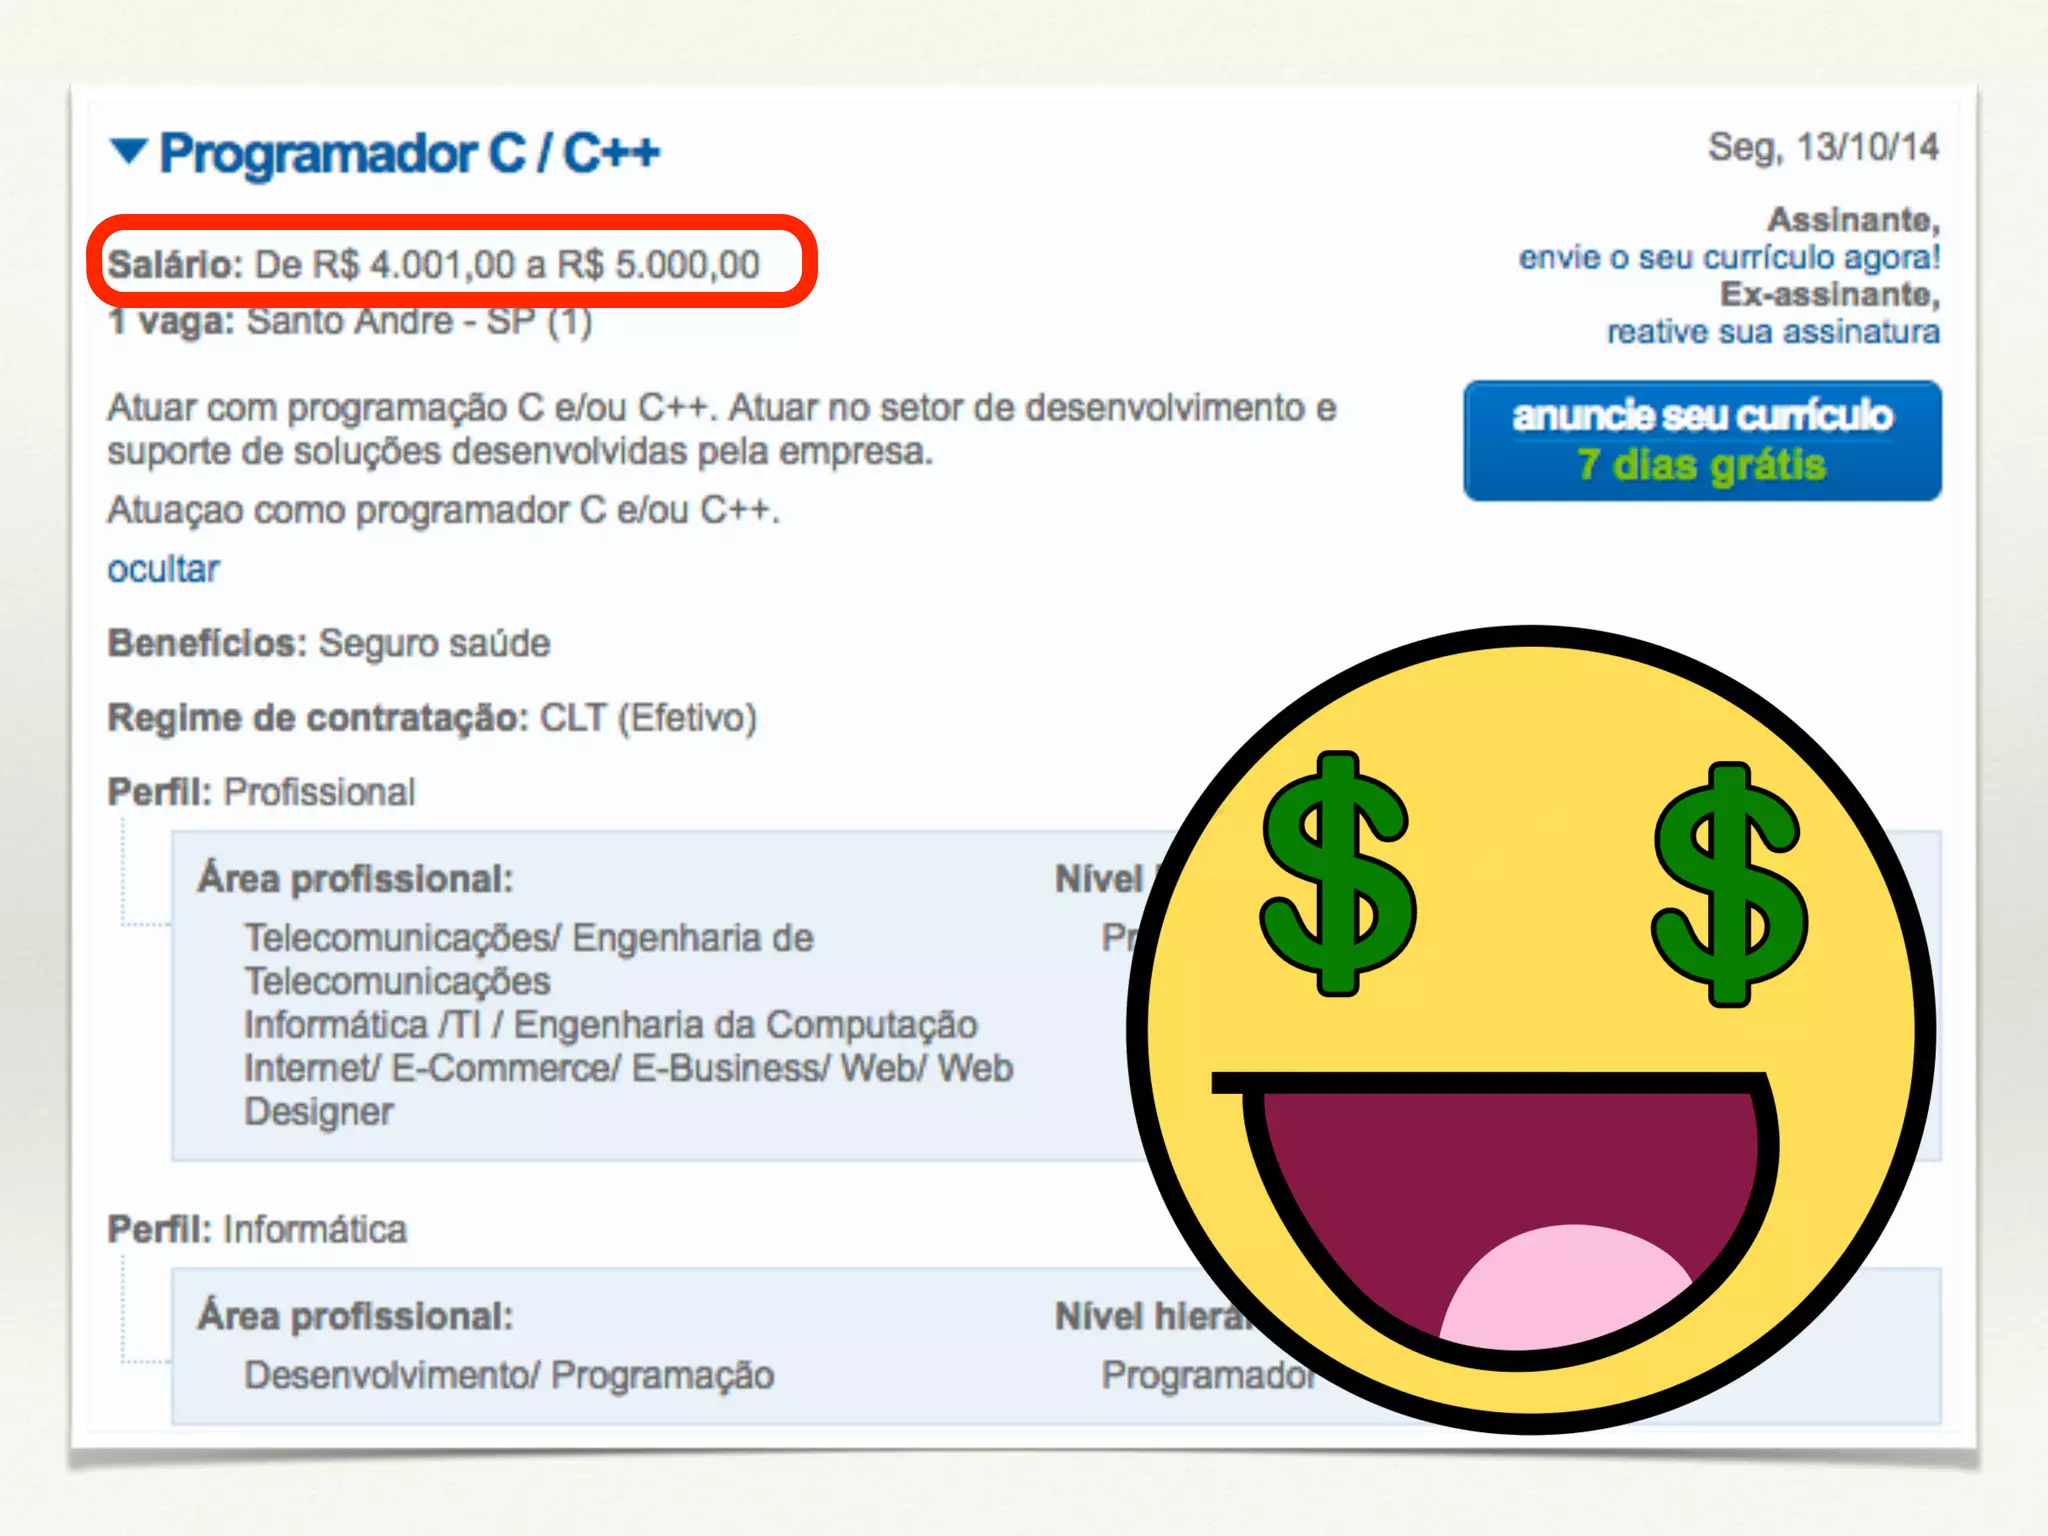Select 'Informática /TI / Engenharia da Computação' entry

tap(610, 1025)
